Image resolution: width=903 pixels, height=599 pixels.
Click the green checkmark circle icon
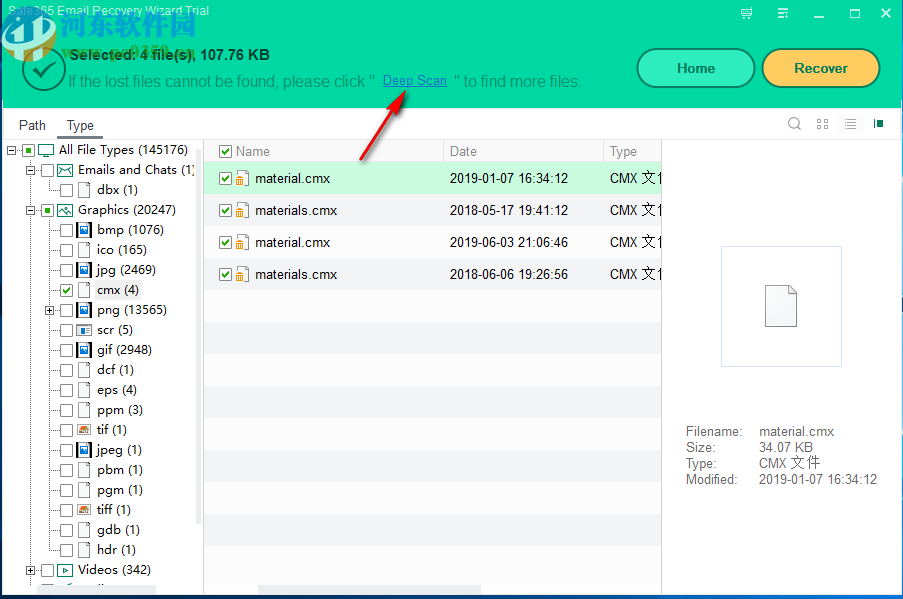pos(44,71)
